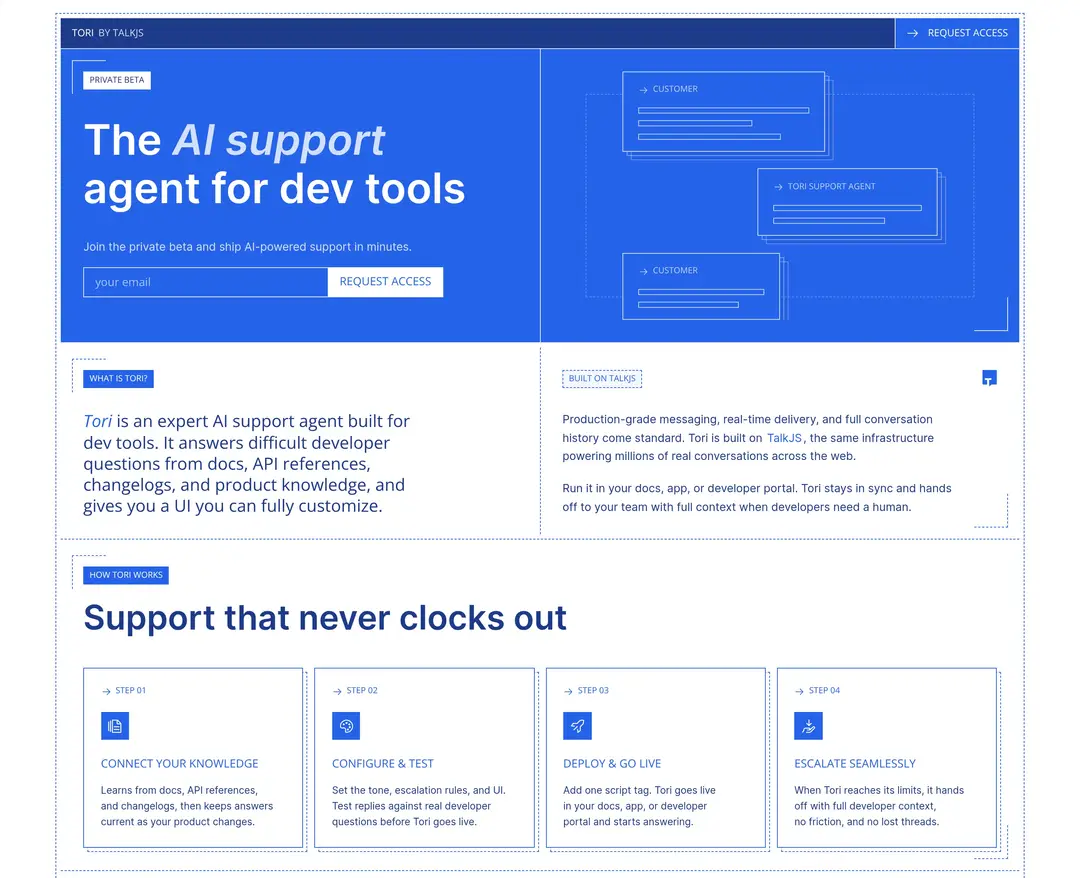Viewport: 1080px width, 878px height.
Task: Click the TalkJS logo icon
Action: (x=989, y=378)
